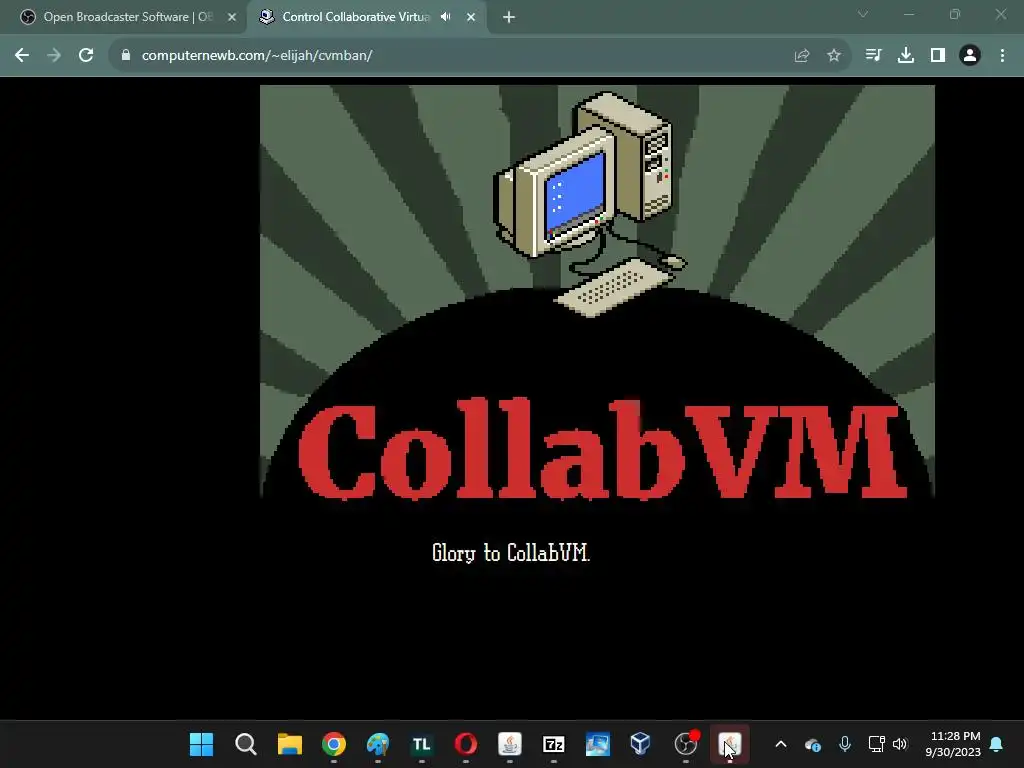Open taskbar Search
Screen dimensions: 1024x768
[246, 744]
